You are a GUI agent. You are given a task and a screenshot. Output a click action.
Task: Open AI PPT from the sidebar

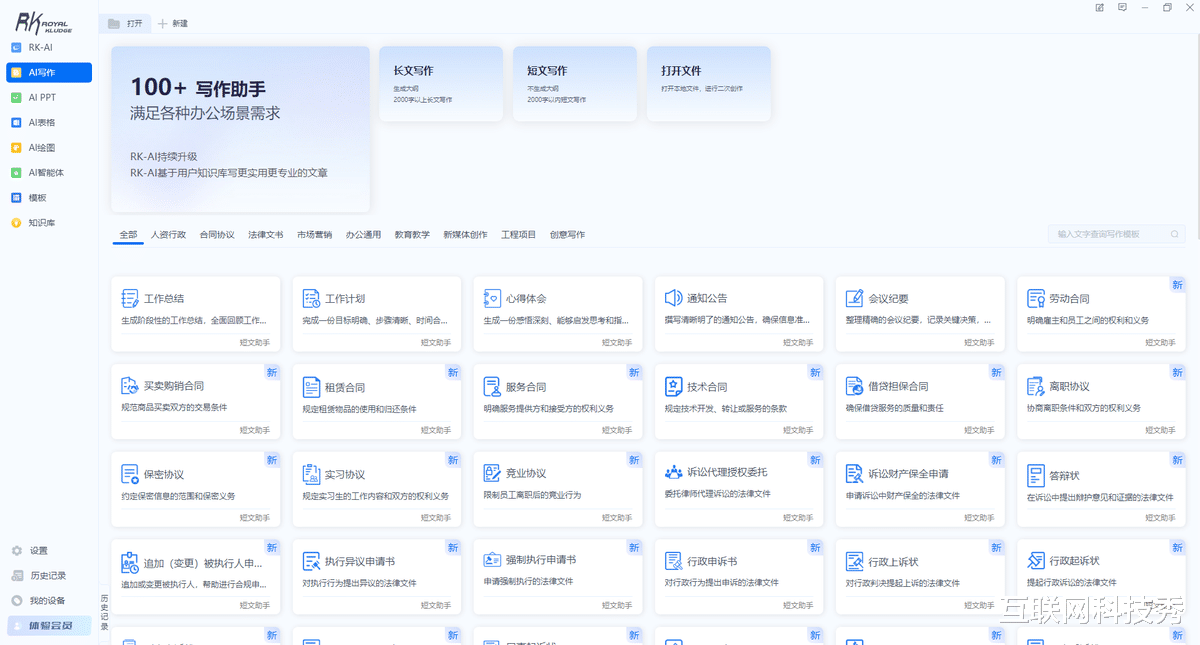(49, 98)
